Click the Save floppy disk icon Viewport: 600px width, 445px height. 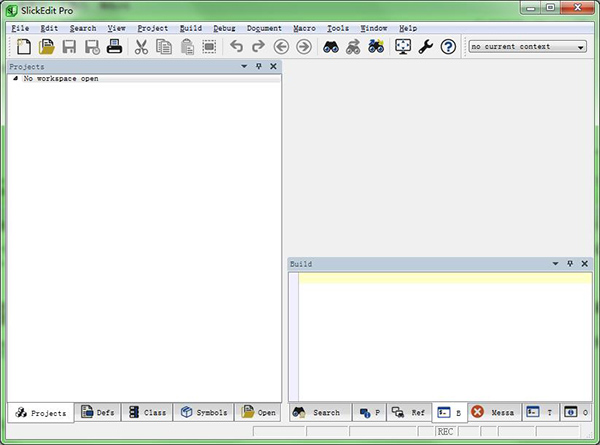pos(69,47)
